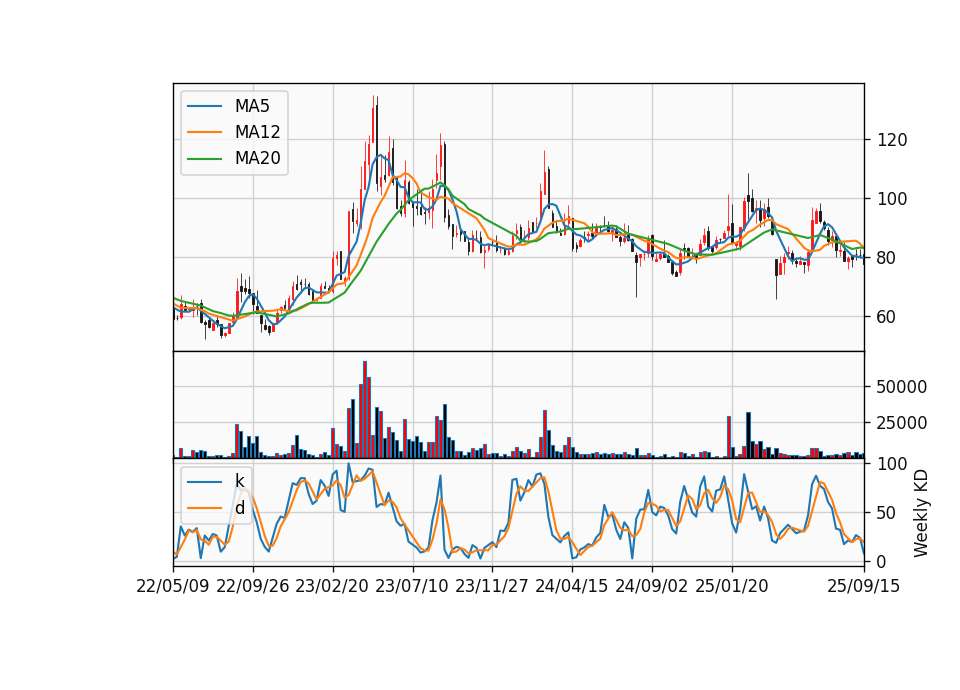Click the 24/09/02 date tick label
The image size is (960, 690).
point(651,586)
